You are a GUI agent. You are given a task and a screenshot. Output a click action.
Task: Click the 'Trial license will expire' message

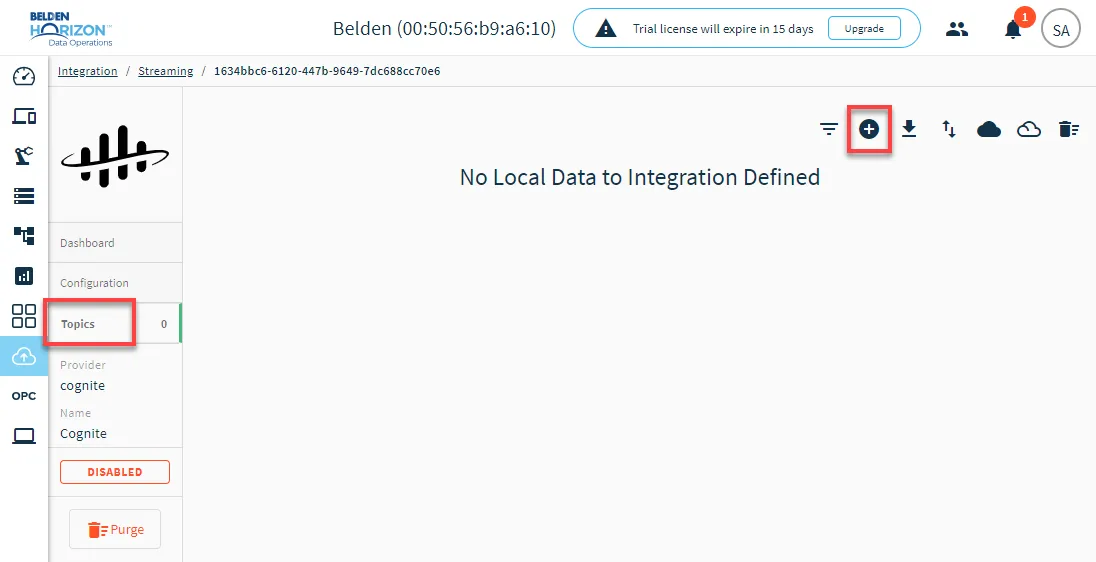(x=723, y=29)
